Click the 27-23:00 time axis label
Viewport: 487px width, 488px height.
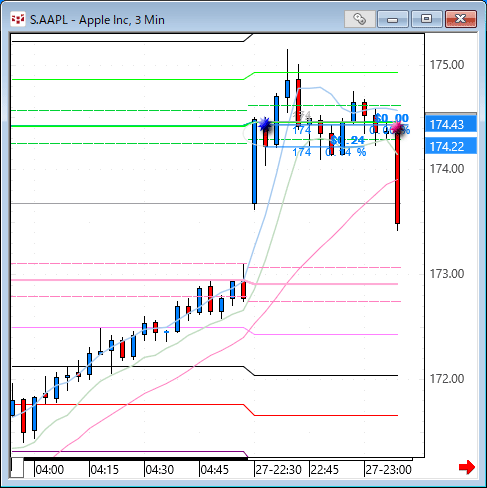[389, 470]
